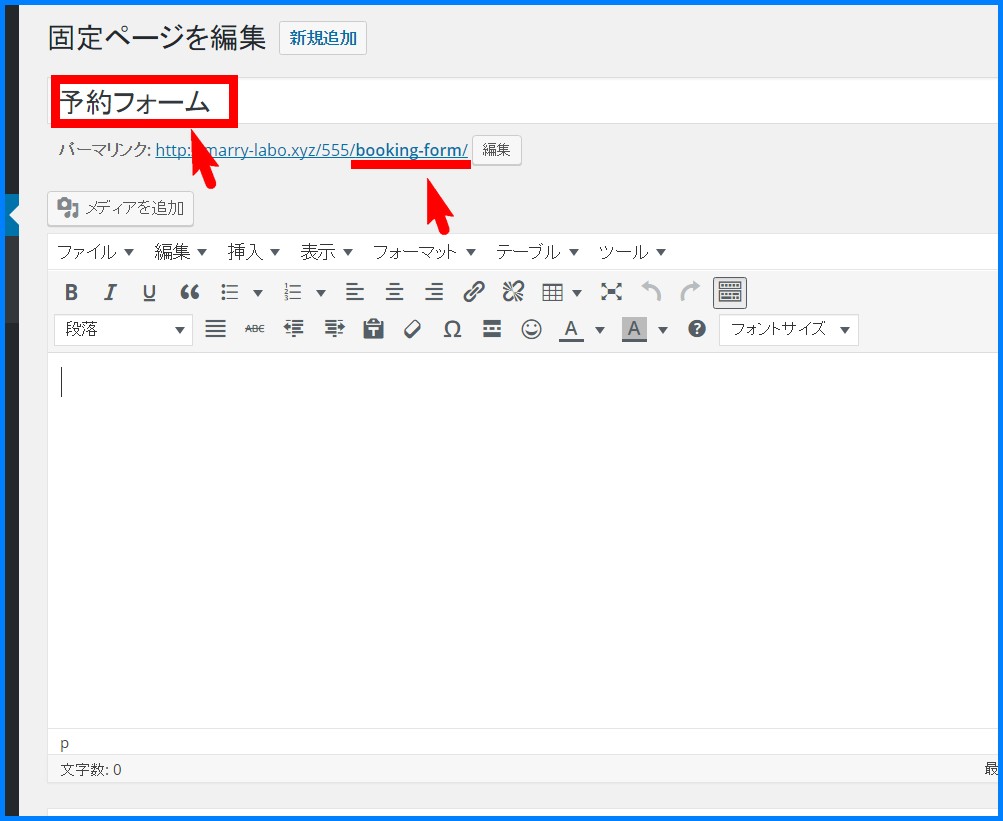Viewport: 1003px width, 821px height.
Task: Toggle underline formatting
Action: coord(149,292)
